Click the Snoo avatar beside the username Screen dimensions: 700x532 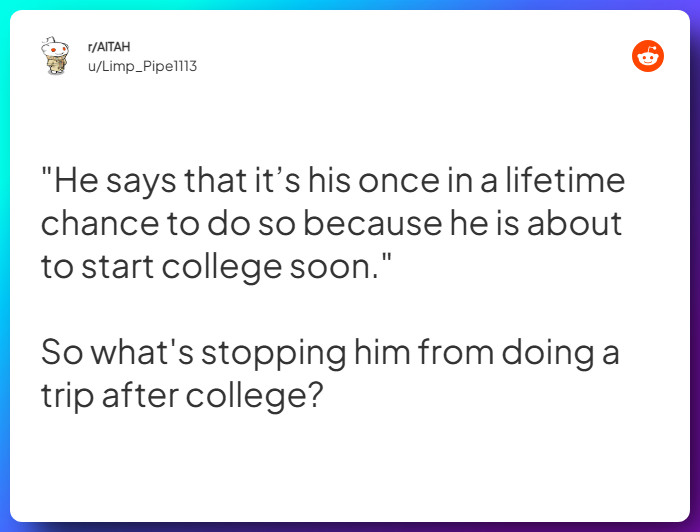tap(53, 56)
